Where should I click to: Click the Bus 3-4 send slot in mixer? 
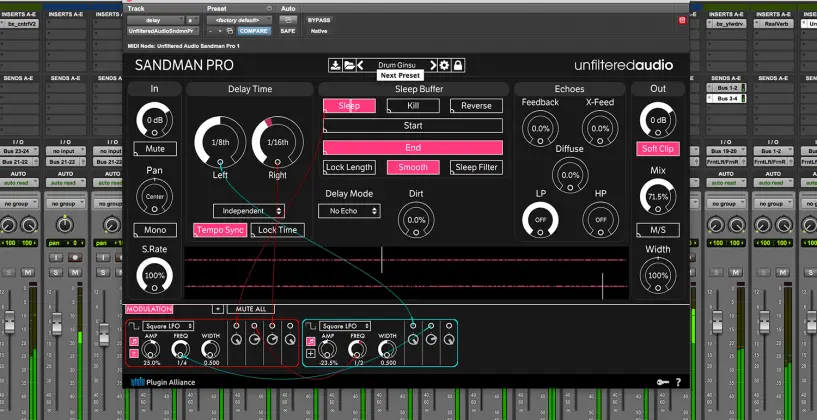[726, 98]
